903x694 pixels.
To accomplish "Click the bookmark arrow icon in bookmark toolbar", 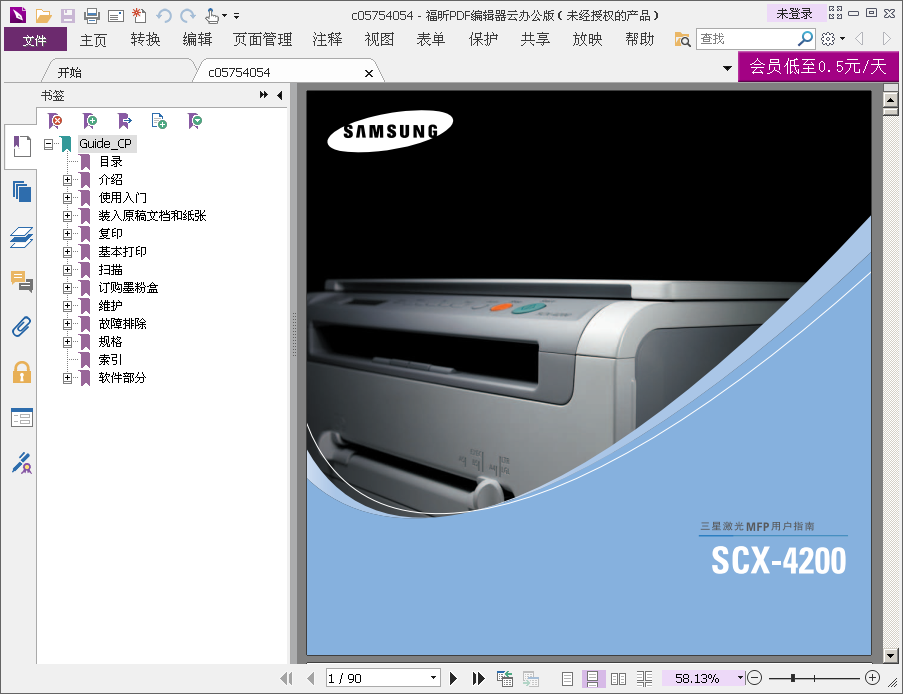I will pos(124,120).
